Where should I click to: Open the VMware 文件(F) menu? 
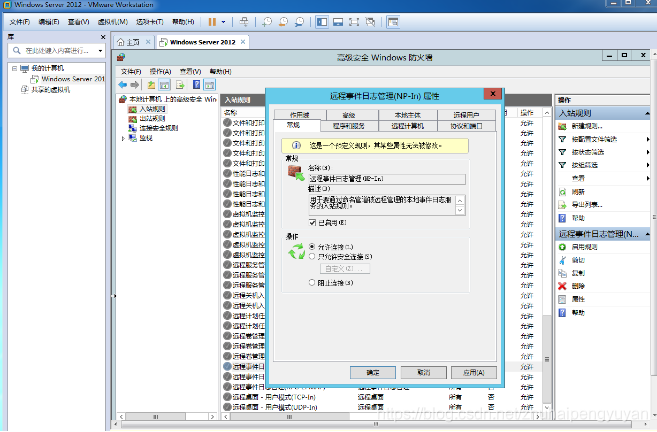(20, 22)
